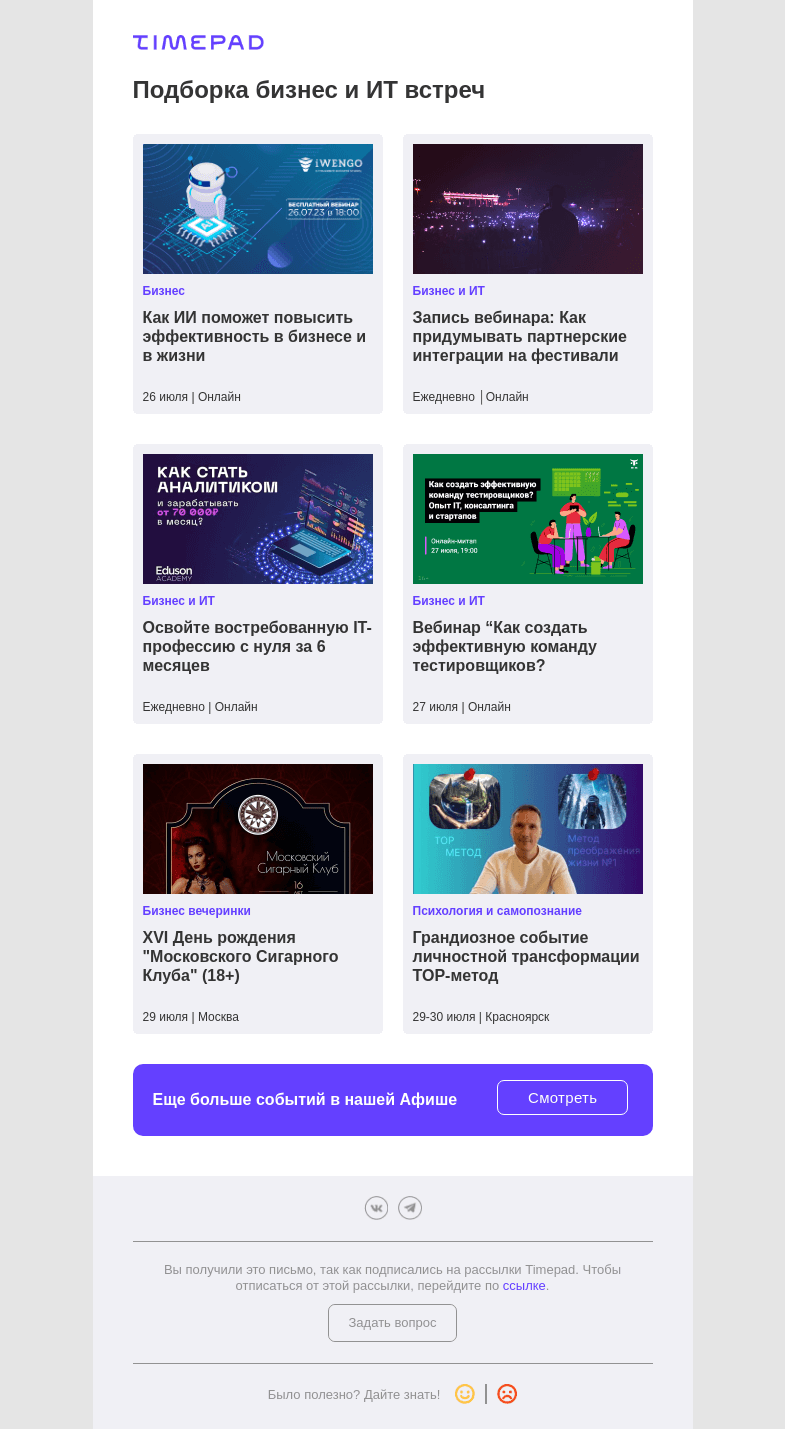Open title XVI День рождения Сигарного Клуба
The image size is (785, 1430).
click(x=241, y=957)
